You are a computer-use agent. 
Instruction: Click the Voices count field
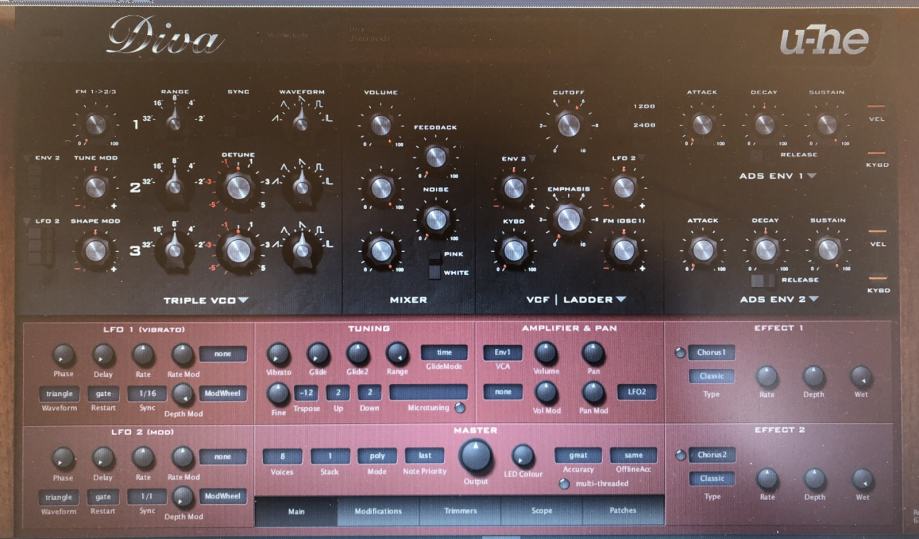coord(282,456)
